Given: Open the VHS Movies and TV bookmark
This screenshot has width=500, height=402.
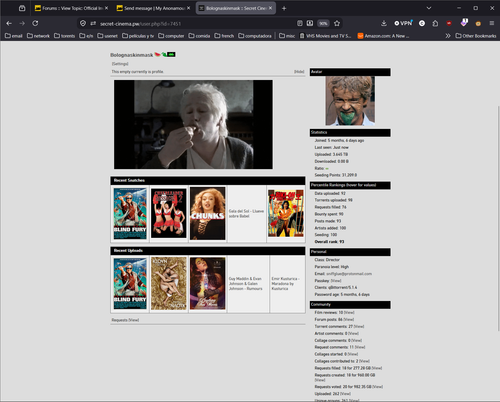Looking at the screenshot, I should (x=325, y=36).
